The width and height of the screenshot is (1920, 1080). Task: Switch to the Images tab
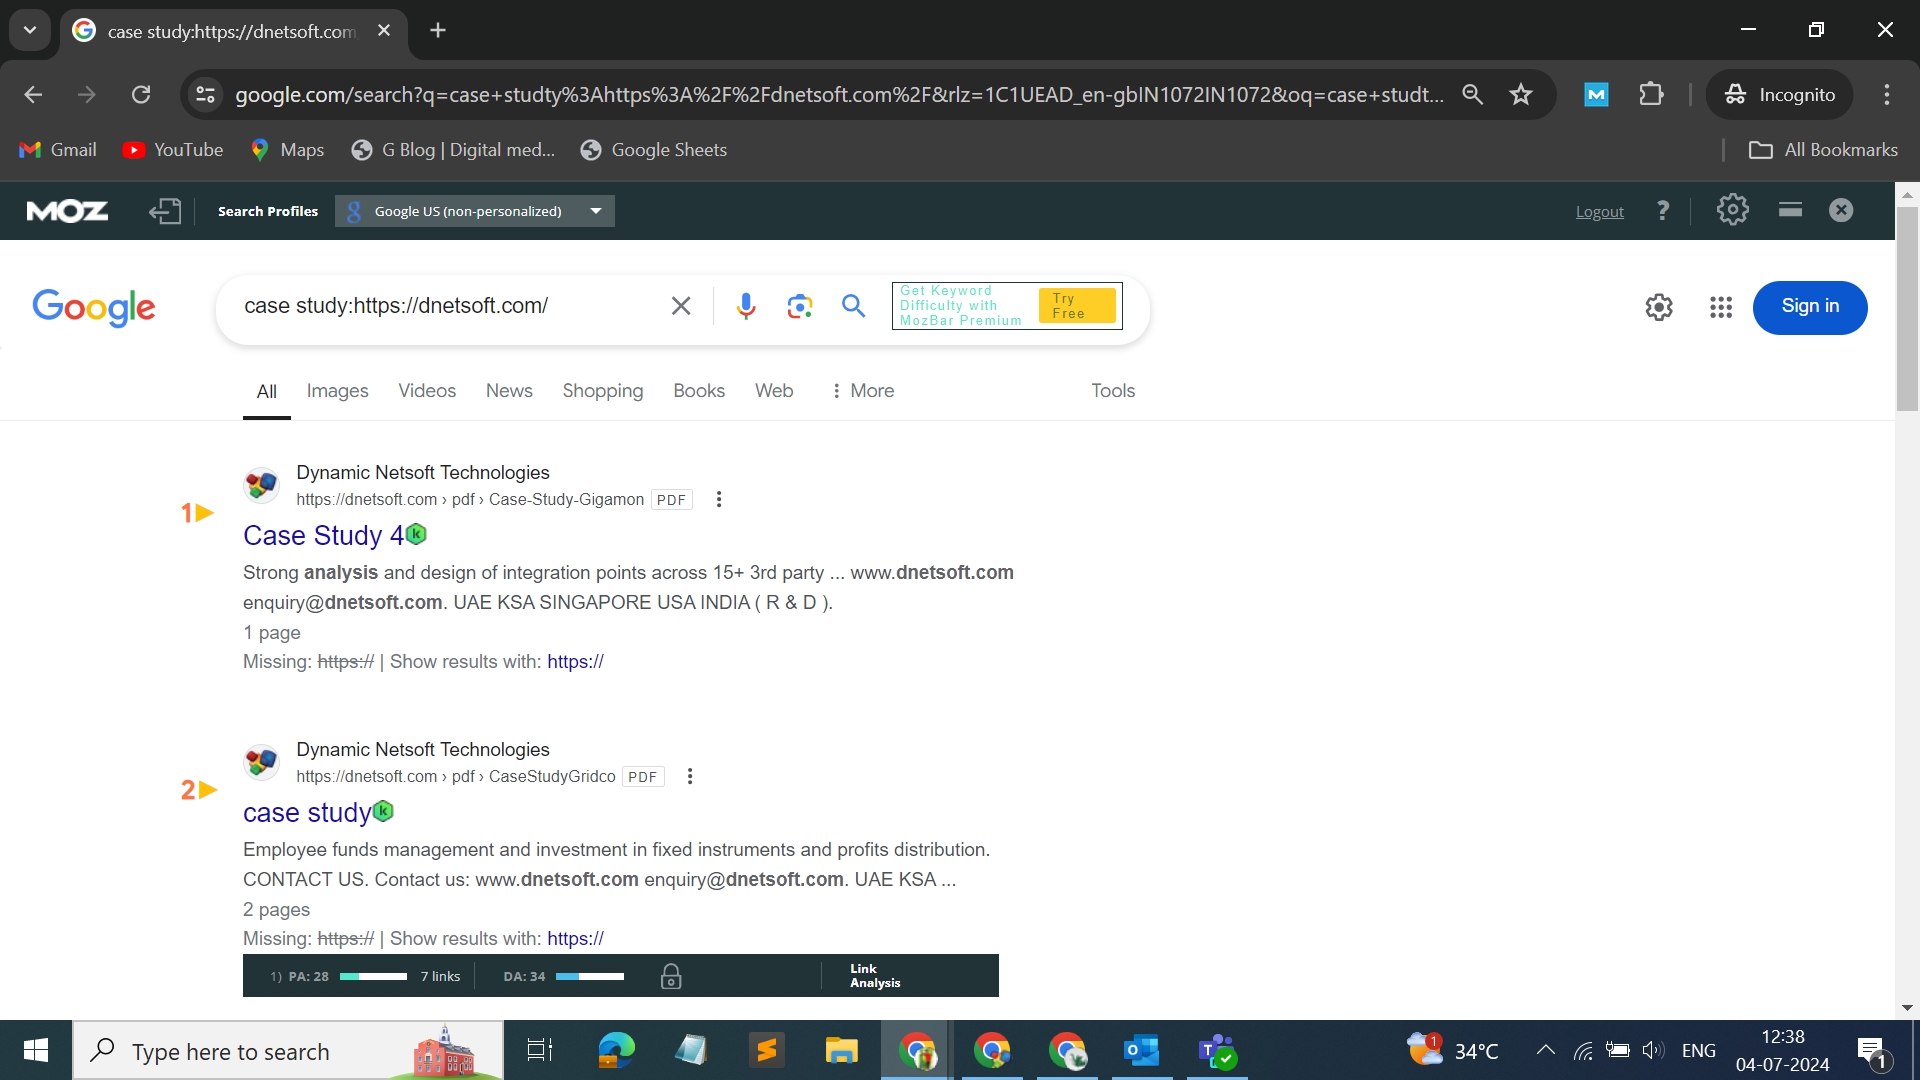click(x=337, y=391)
